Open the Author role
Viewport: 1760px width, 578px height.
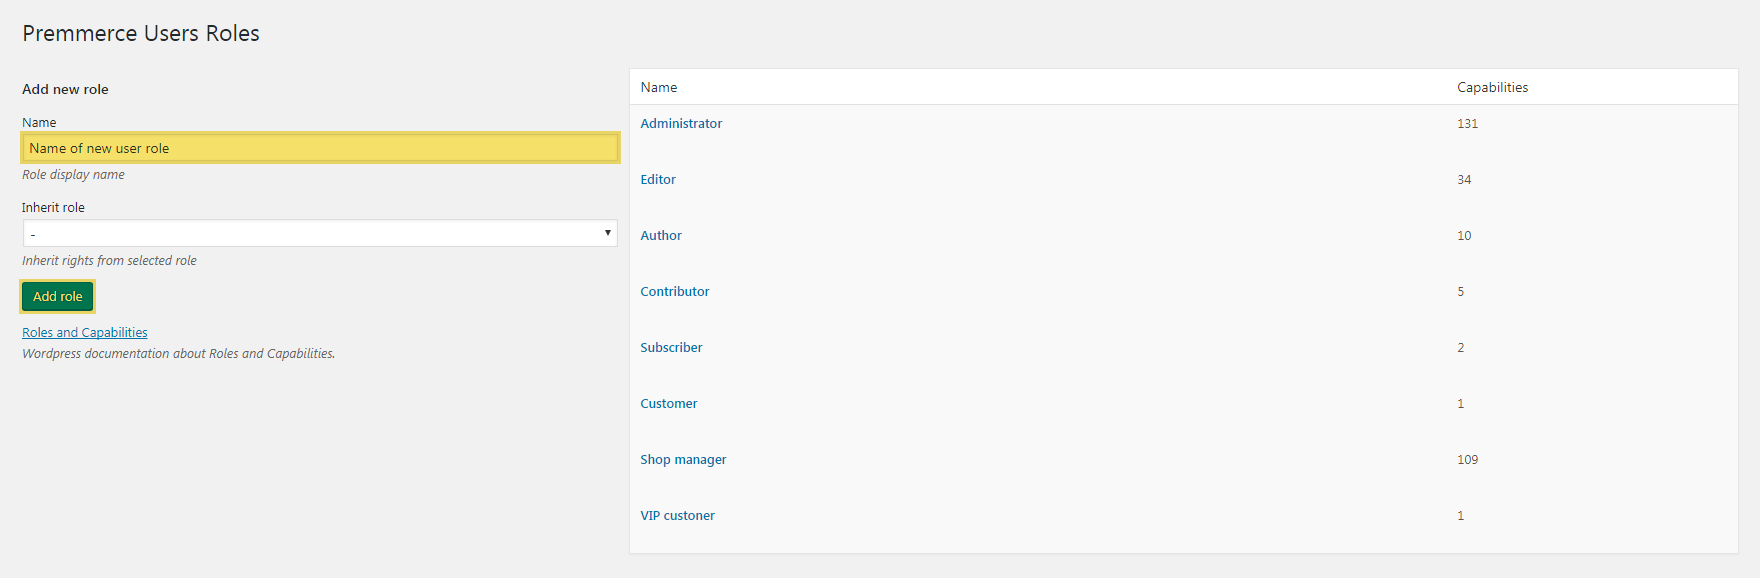click(x=661, y=236)
